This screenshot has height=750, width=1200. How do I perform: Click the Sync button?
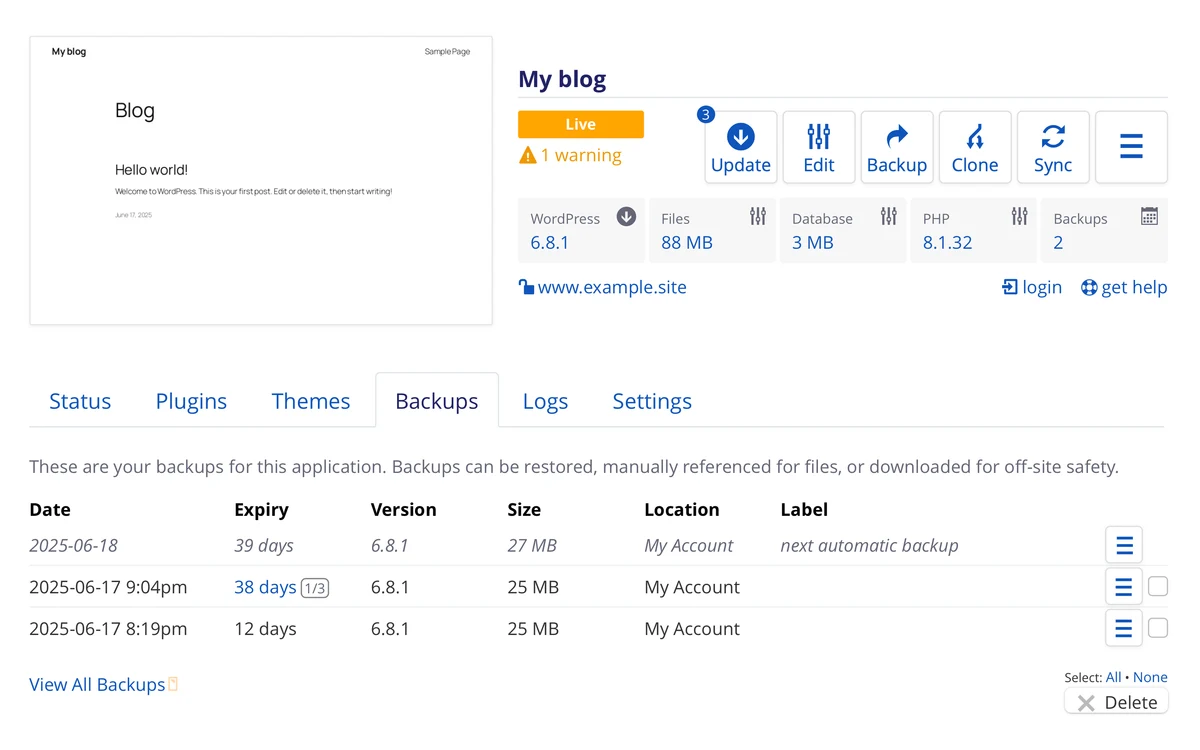1053,147
